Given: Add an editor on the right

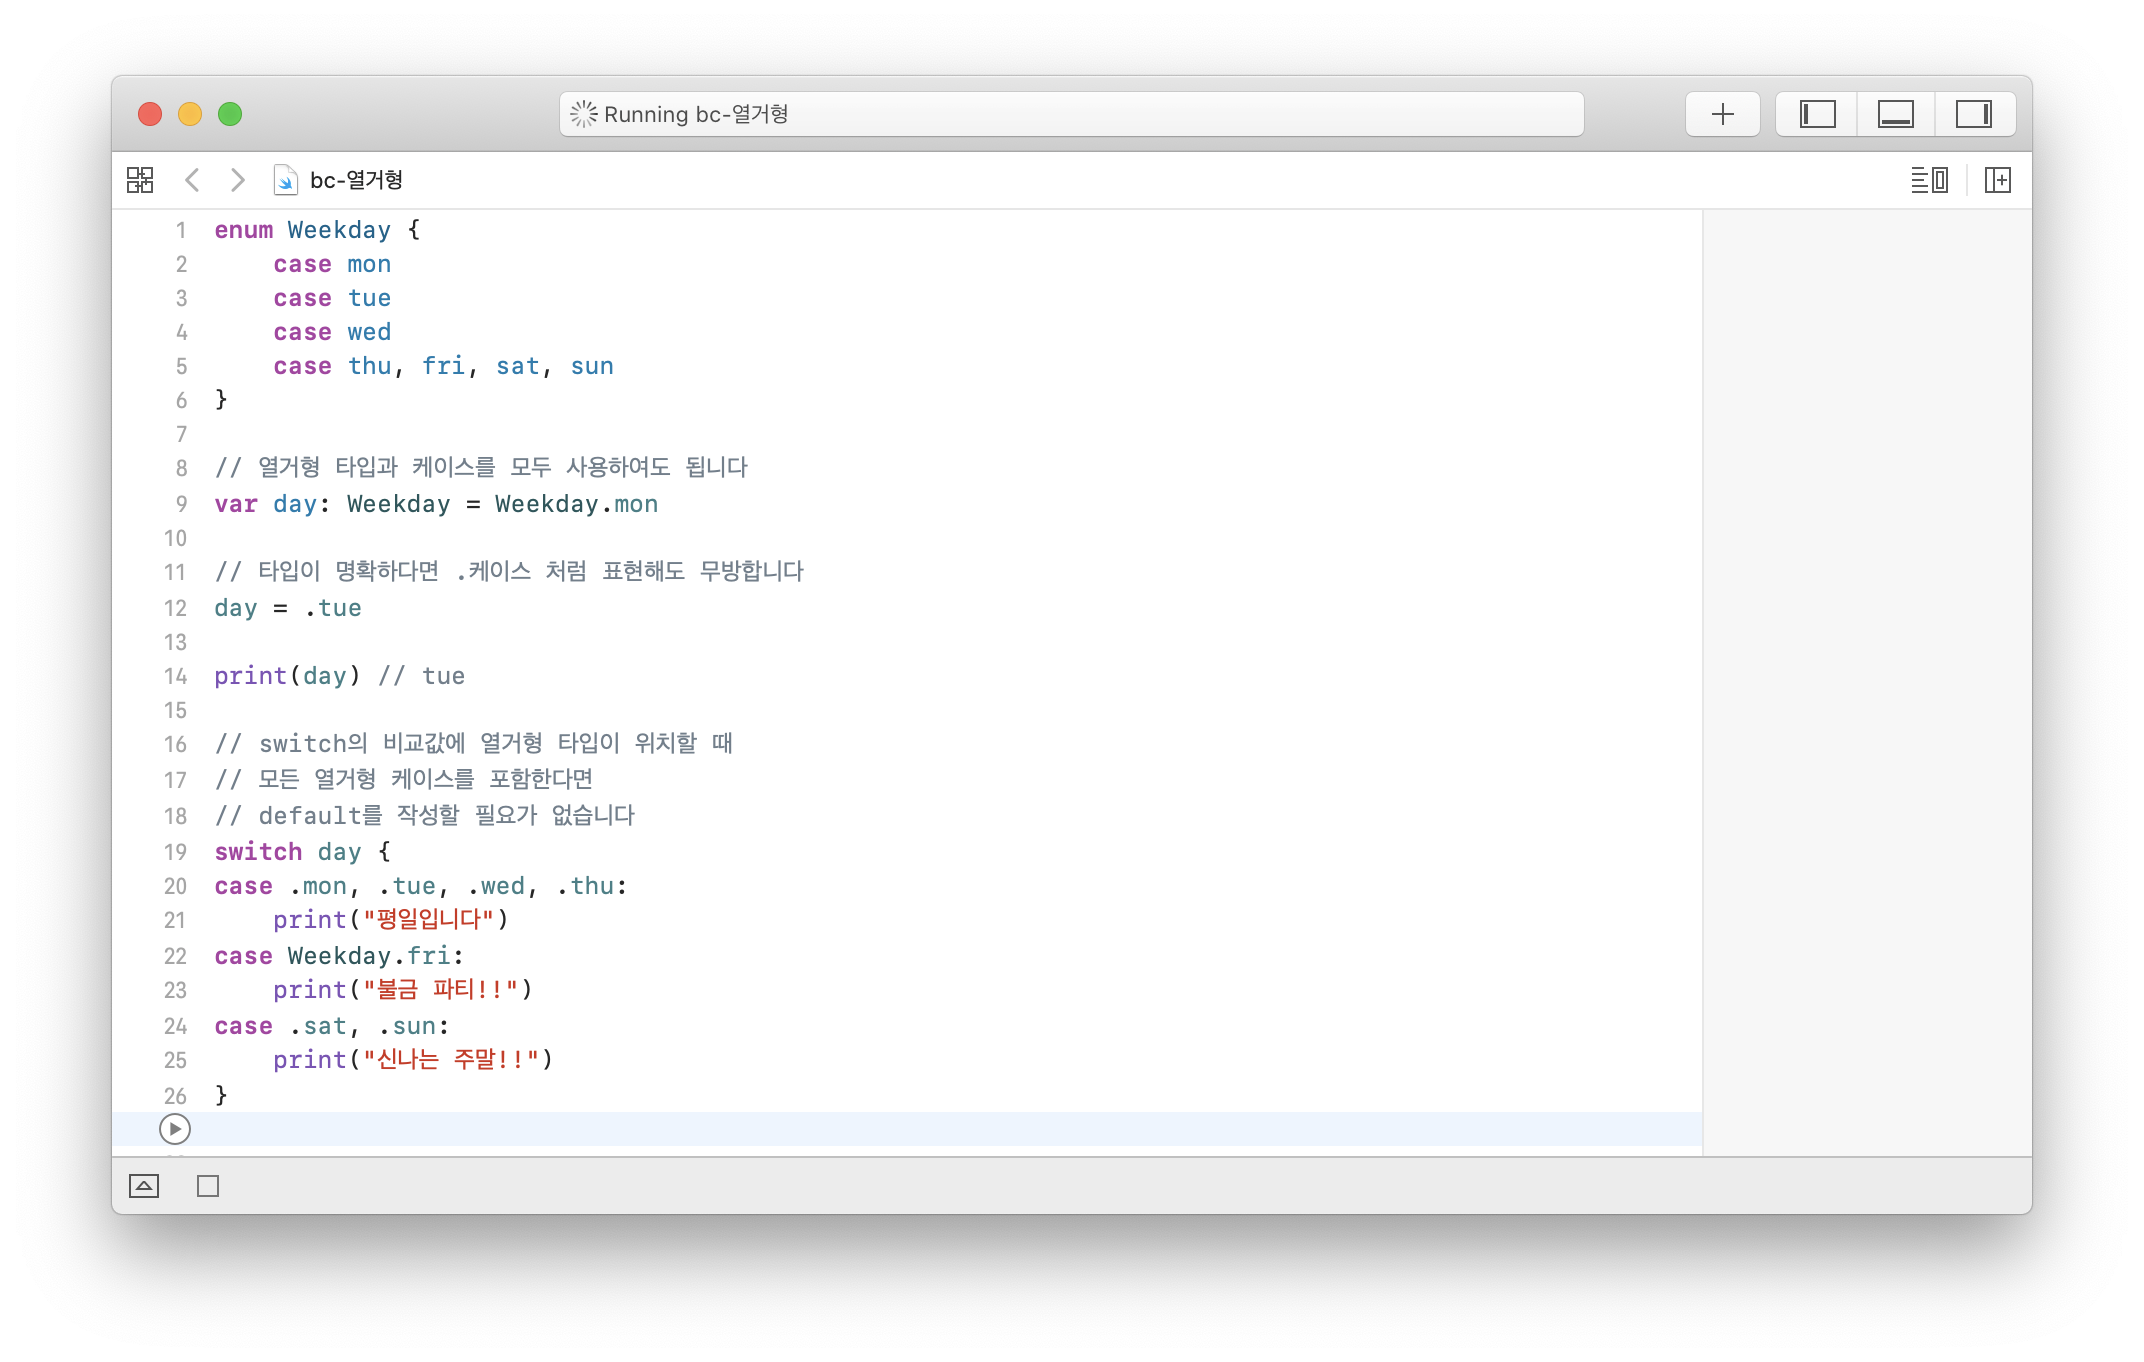Looking at the screenshot, I should coord(1997,180).
